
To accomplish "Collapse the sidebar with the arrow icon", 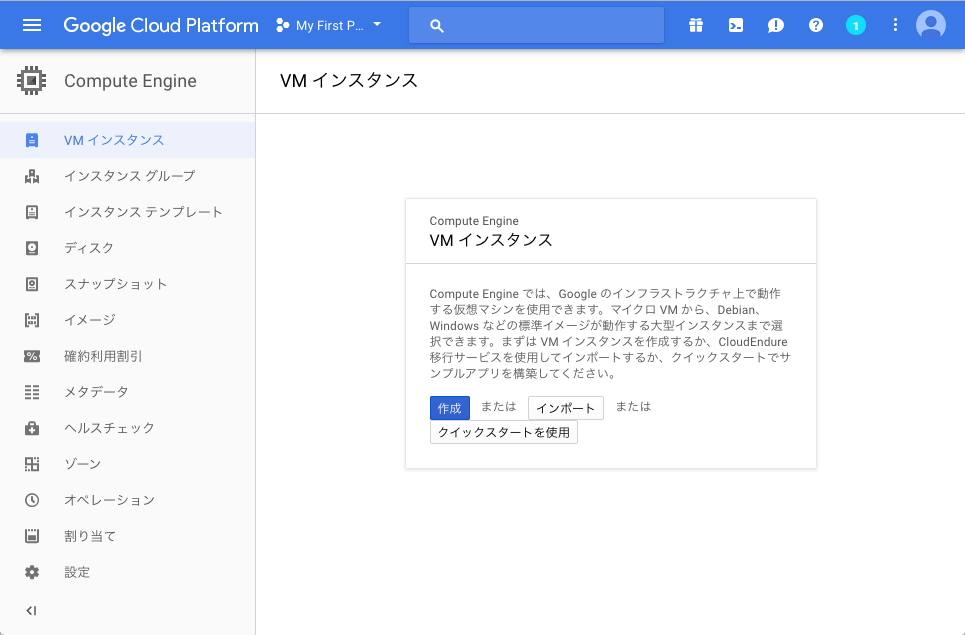I will point(31,610).
